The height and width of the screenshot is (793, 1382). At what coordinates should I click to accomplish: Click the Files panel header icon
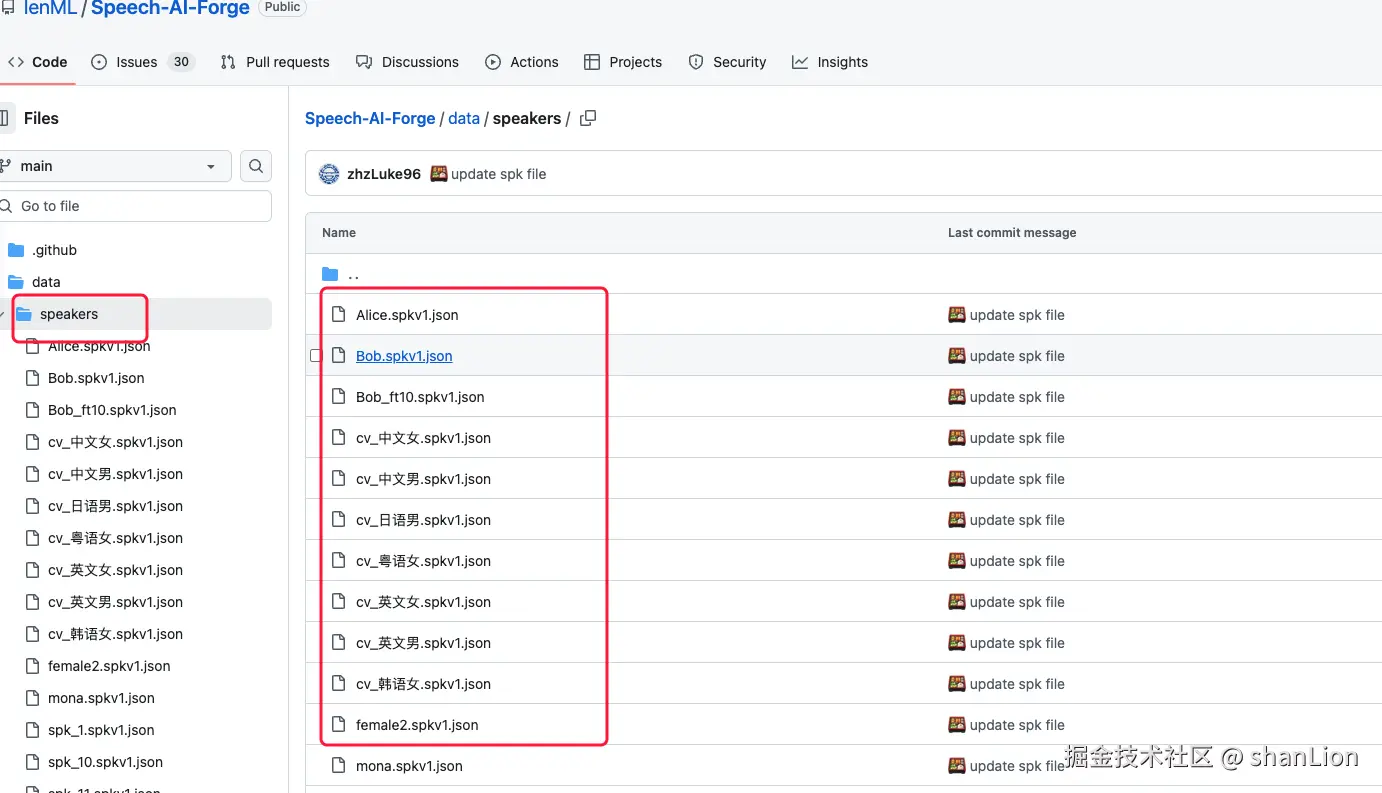pyautogui.click(x=5, y=118)
